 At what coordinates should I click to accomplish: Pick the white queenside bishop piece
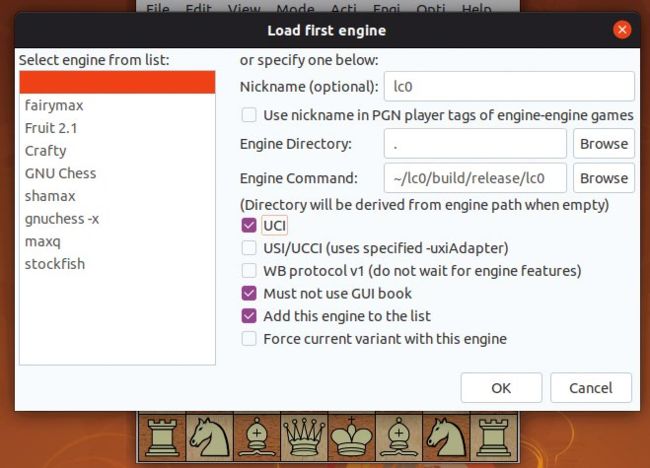click(x=257, y=438)
